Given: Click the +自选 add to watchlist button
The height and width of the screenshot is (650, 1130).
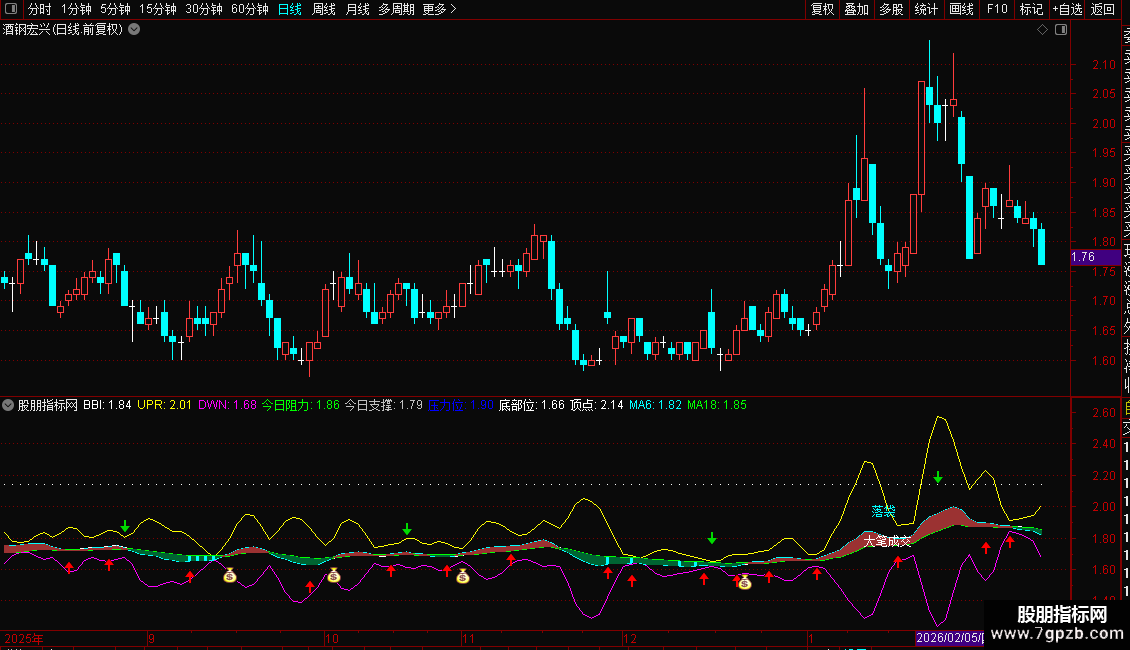Looking at the screenshot, I should [1067, 9].
